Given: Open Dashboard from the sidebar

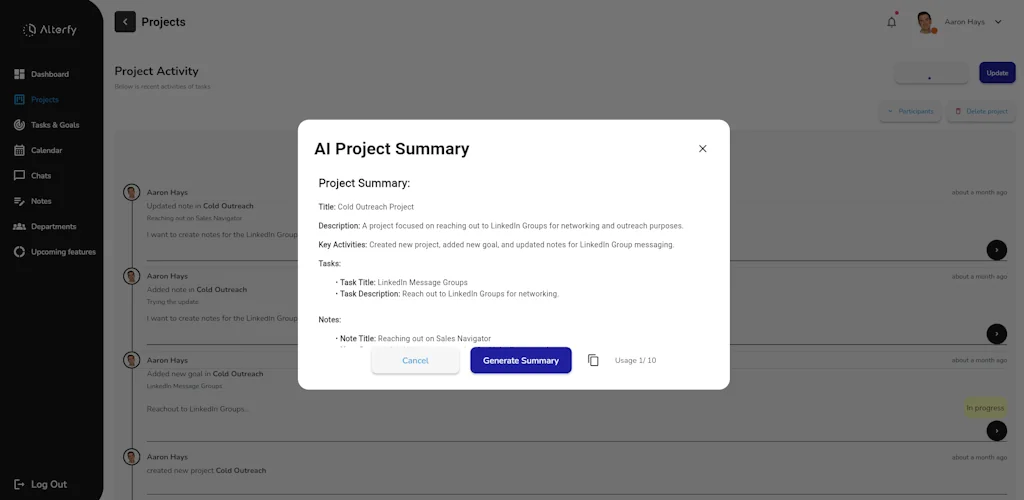Looking at the screenshot, I should (49, 74).
